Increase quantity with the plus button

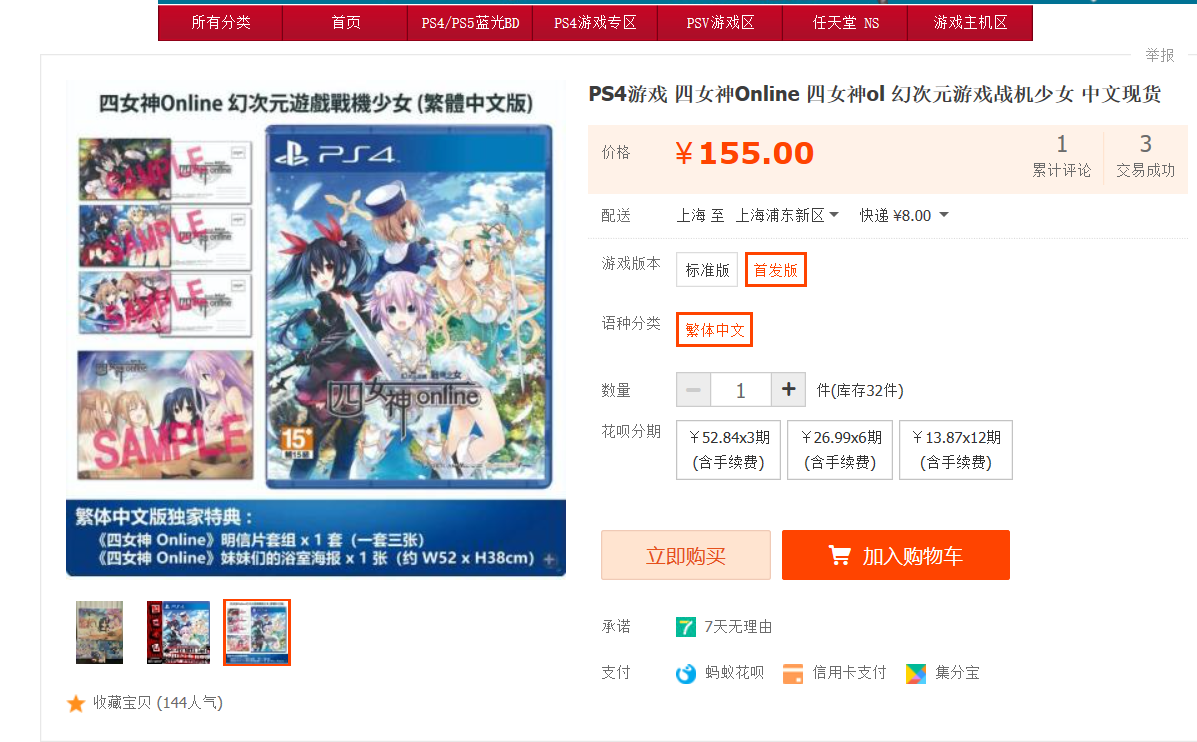pyautogui.click(x=789, y=389)
